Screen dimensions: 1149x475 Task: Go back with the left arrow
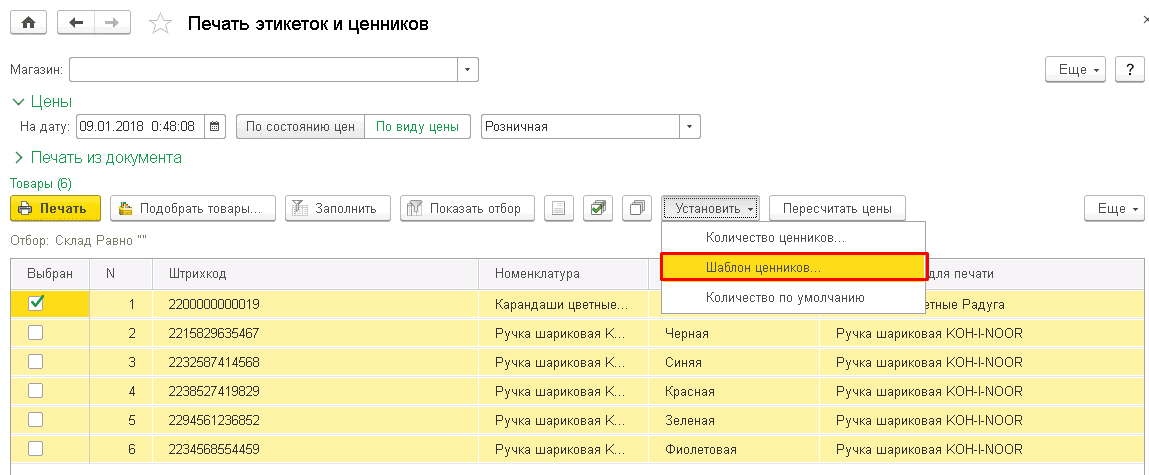click(76, 23)
